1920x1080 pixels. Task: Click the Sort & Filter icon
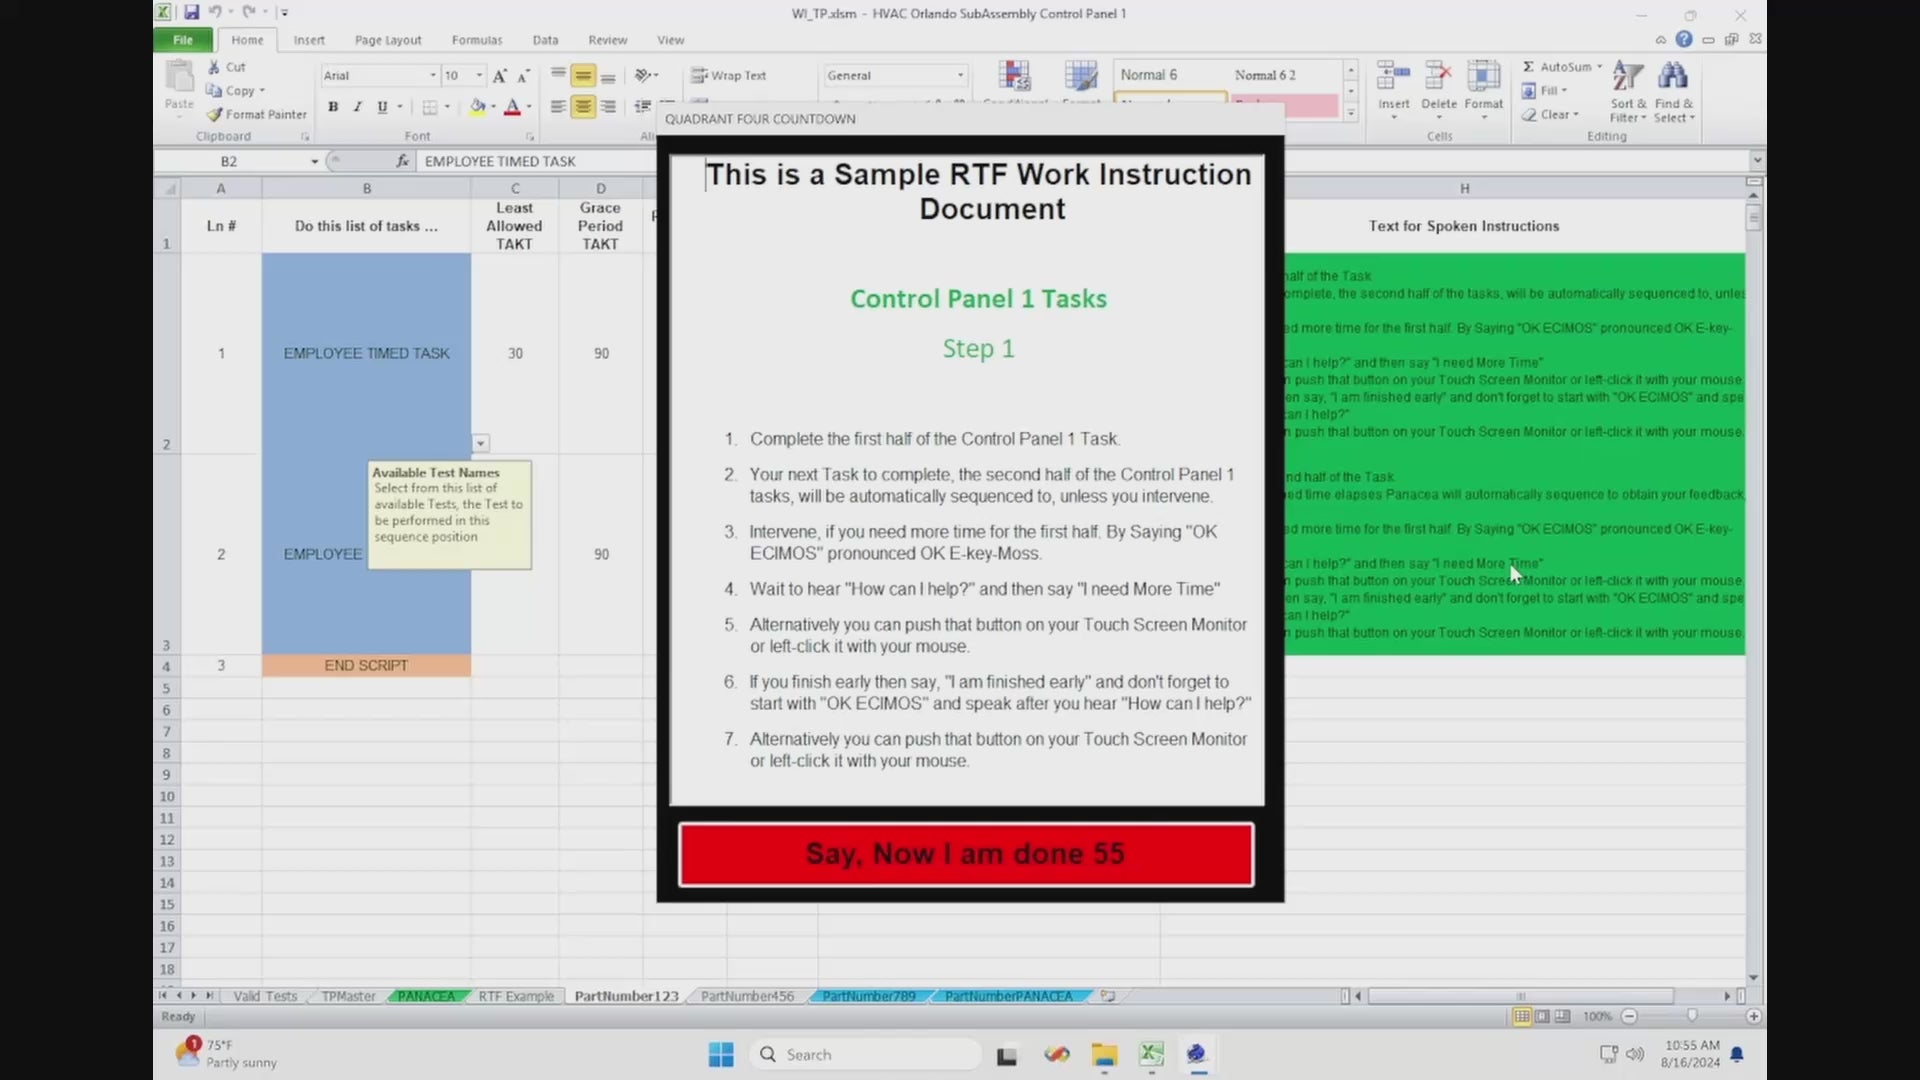[1627, 76]
